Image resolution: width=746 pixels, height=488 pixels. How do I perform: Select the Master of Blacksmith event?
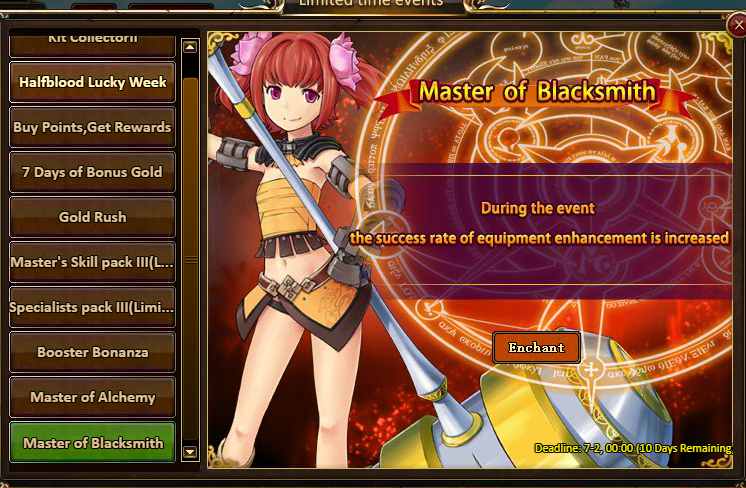coord(92,442)
